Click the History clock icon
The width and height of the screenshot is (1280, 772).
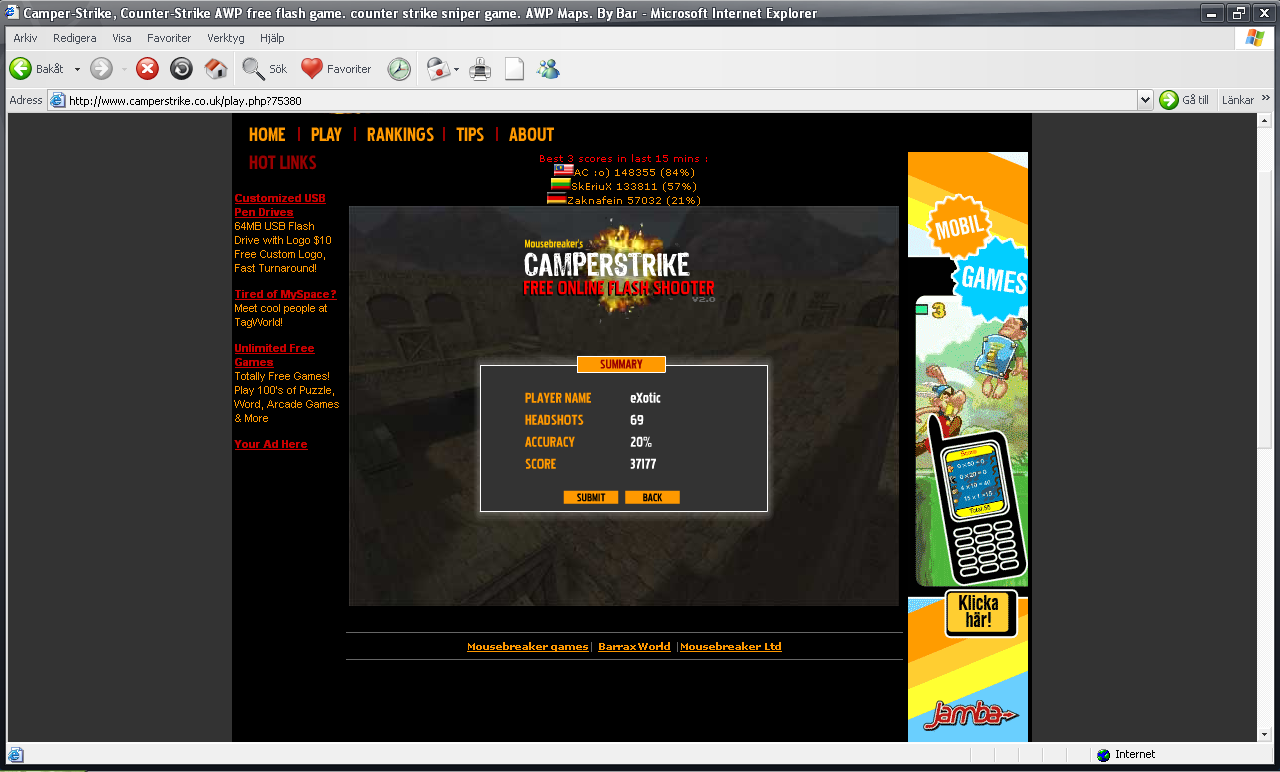tap(399, 69)
